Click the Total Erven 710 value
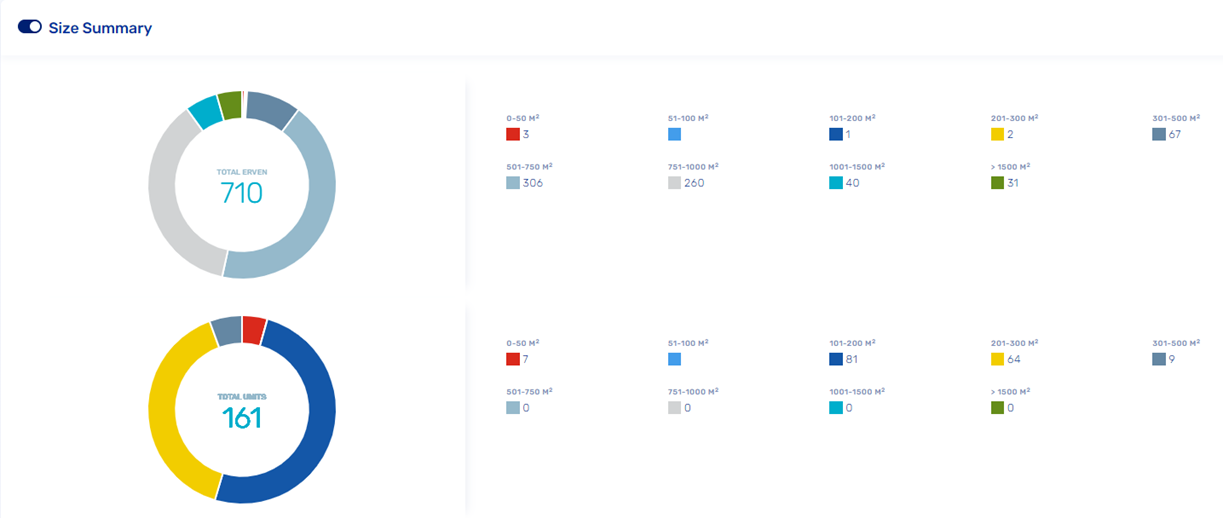 241,192
